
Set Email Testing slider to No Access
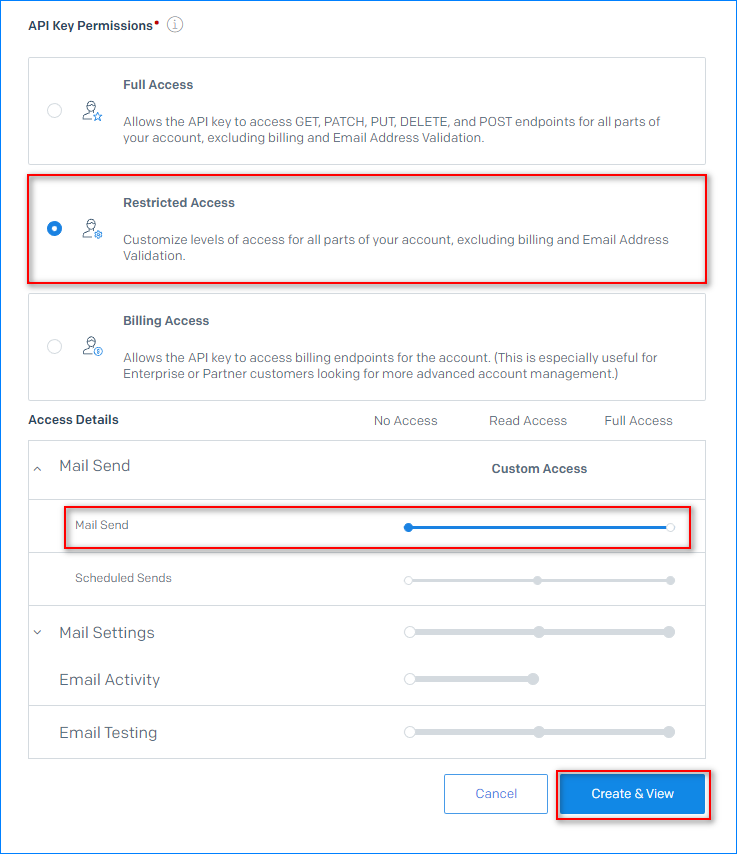click(x=410, y=732)
